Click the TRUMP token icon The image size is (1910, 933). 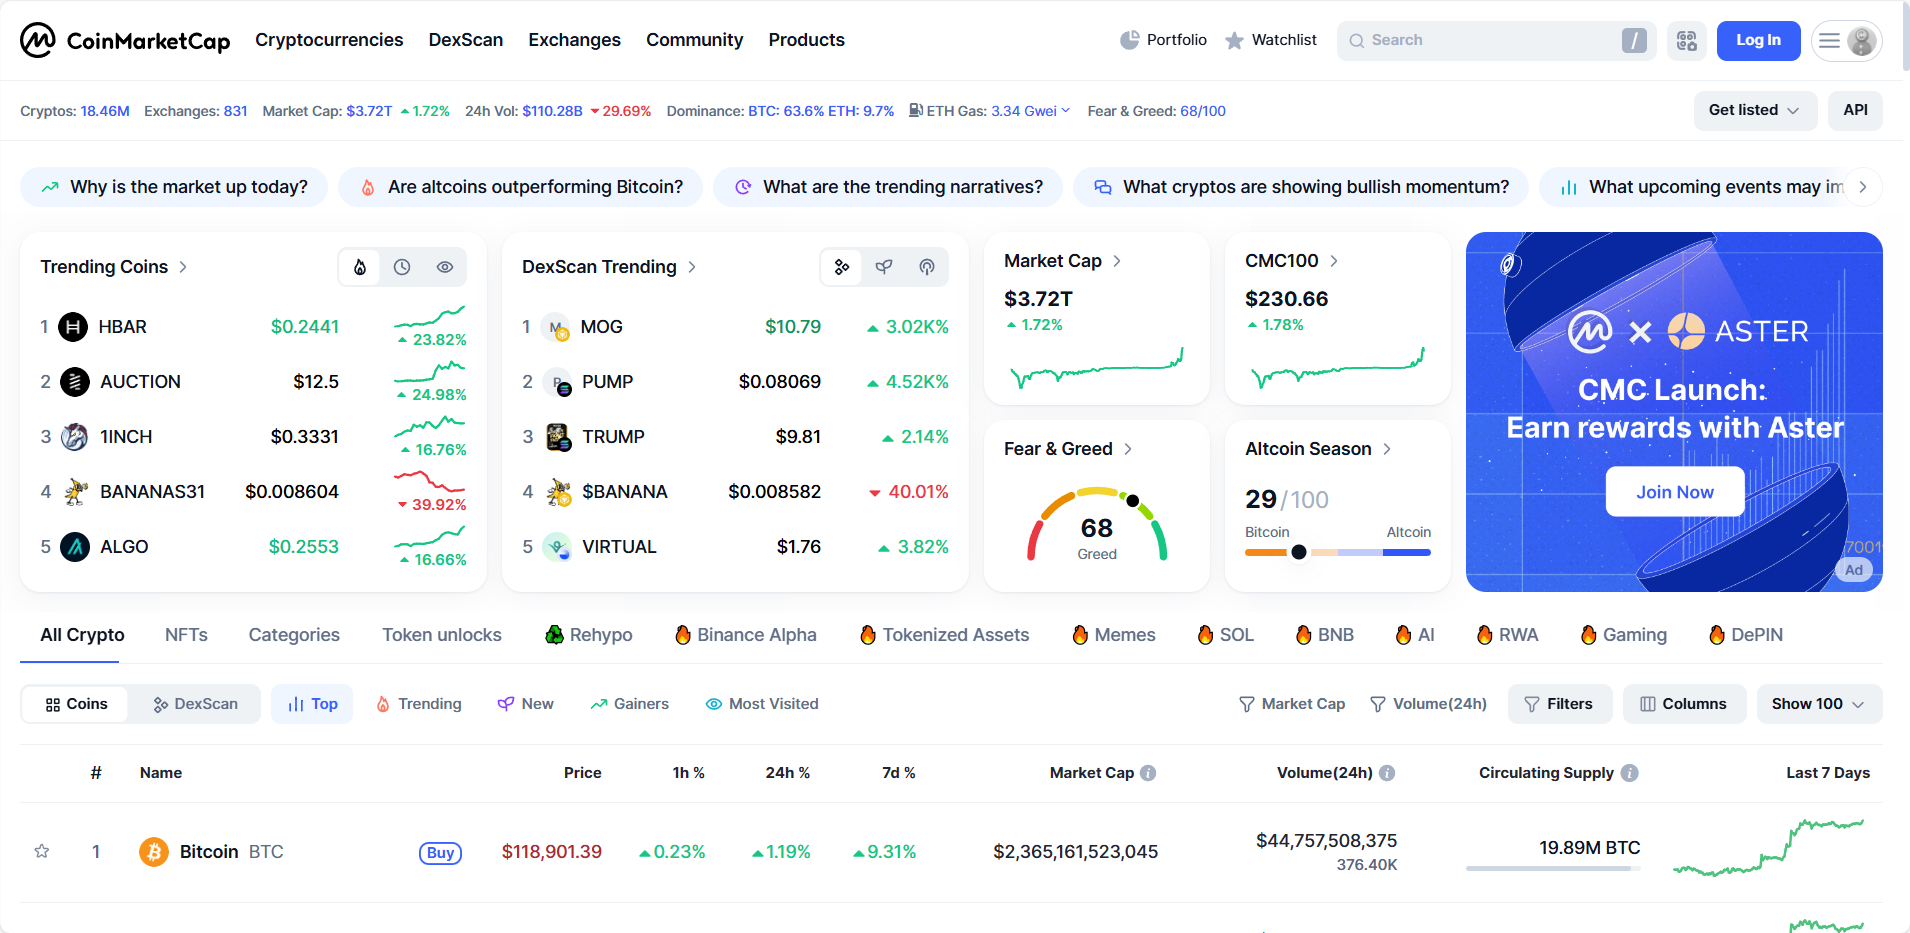coord(558,437)
